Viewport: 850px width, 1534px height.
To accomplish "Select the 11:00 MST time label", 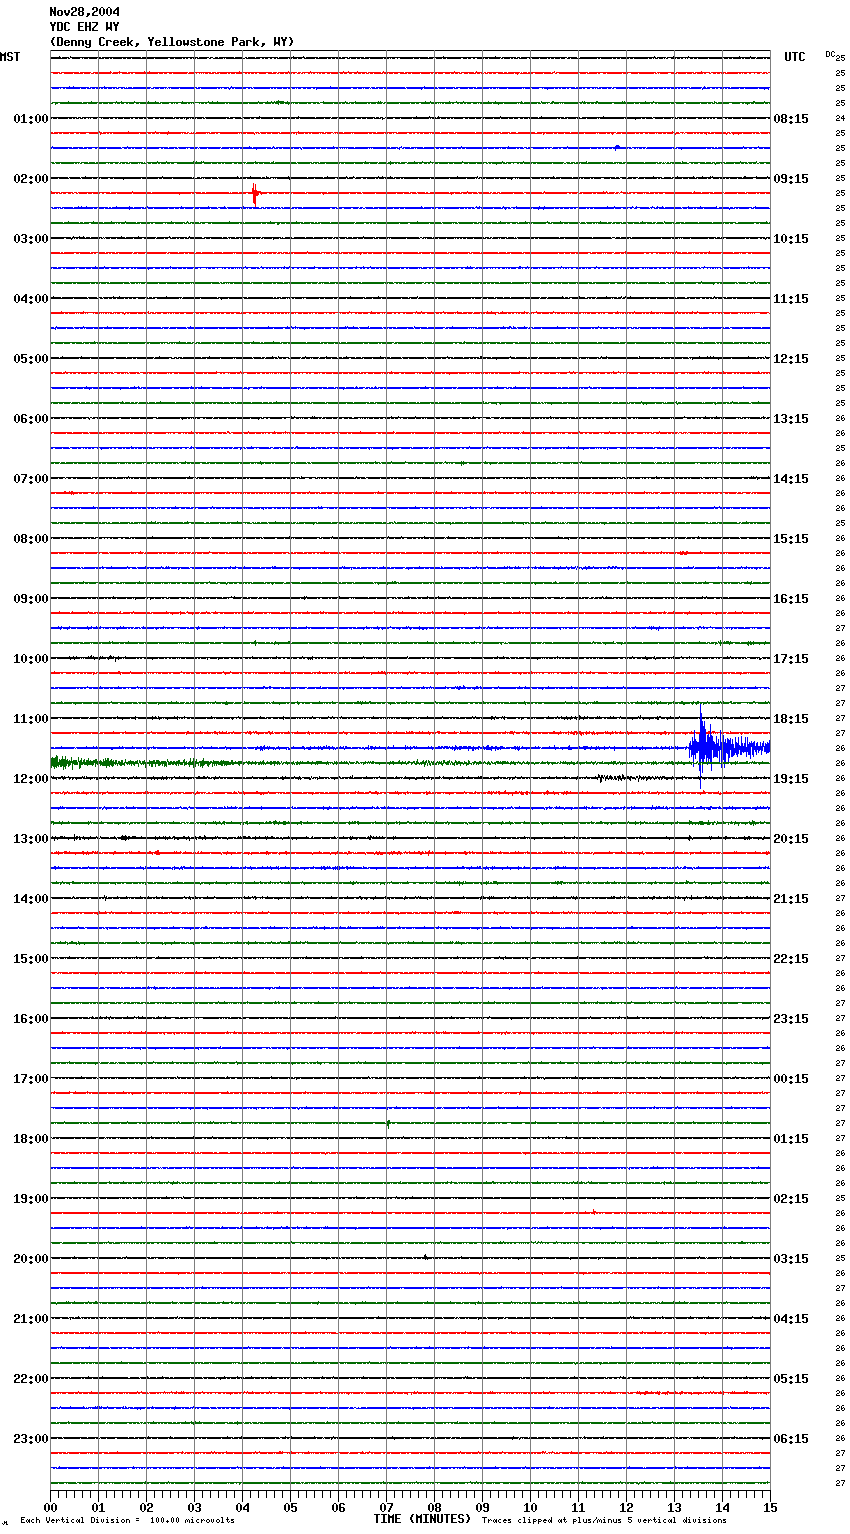I will (x=31, y=719).
